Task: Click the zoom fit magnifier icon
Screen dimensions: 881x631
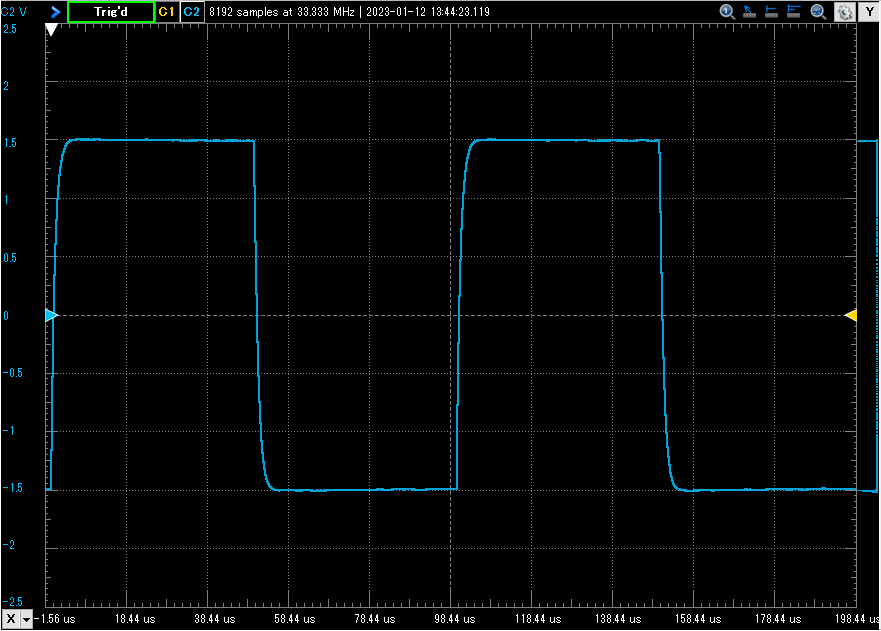Action: point(818,12)
